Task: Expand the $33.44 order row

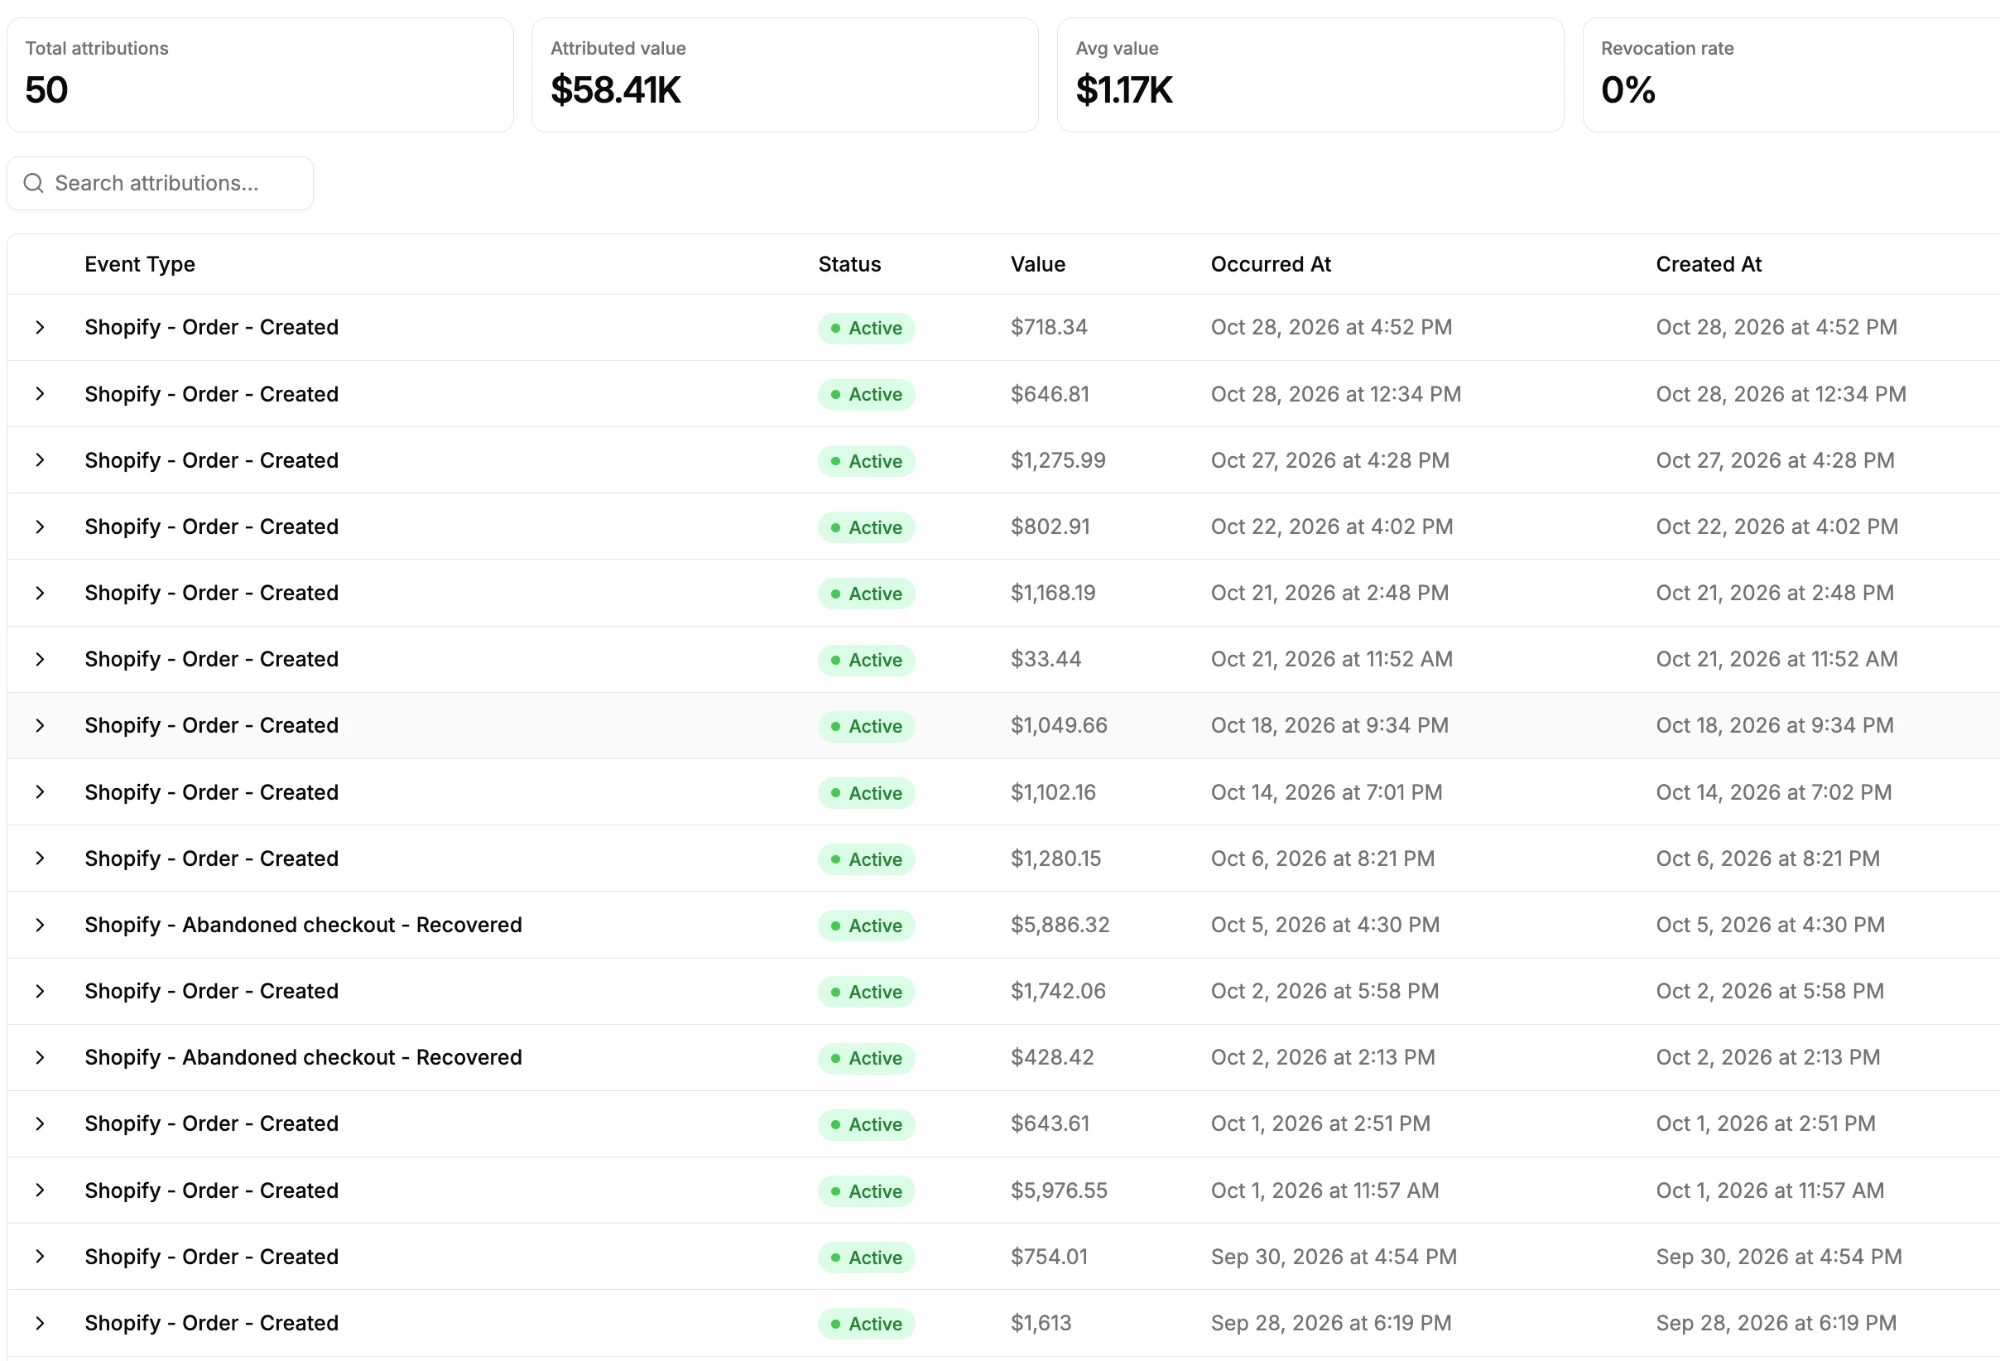Action: (x=40, y=659)
